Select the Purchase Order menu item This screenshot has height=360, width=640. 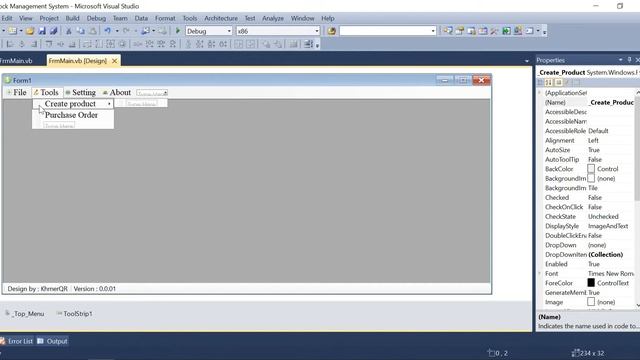71,115
